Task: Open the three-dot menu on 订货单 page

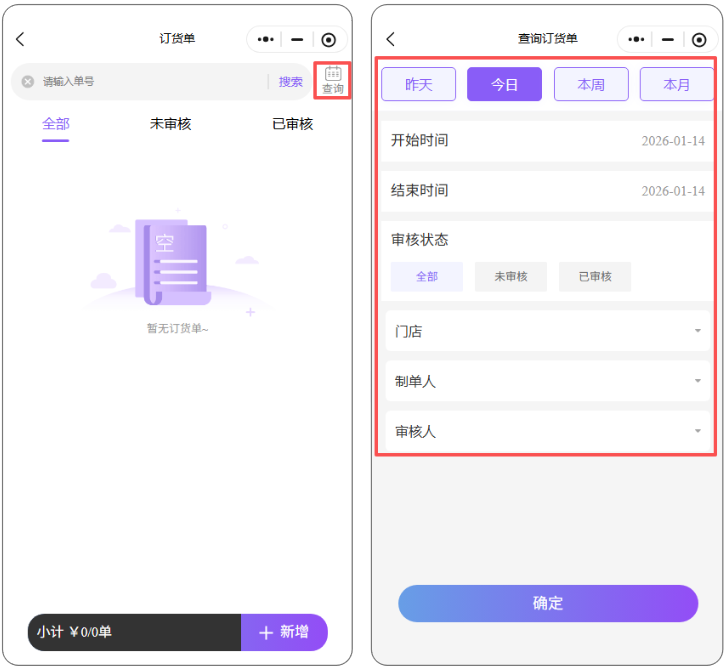Action: tap(265, 39)
